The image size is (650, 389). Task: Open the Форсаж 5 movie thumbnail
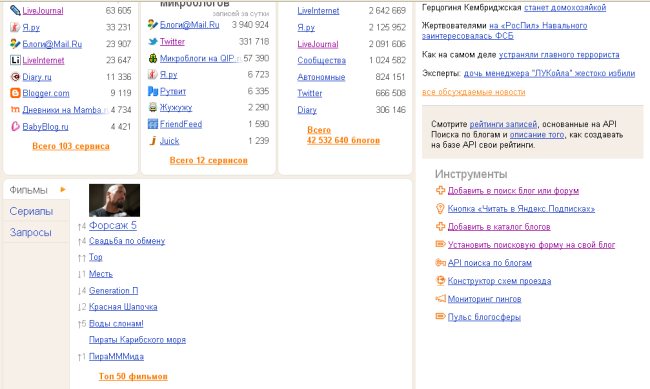tap(114, 200)
